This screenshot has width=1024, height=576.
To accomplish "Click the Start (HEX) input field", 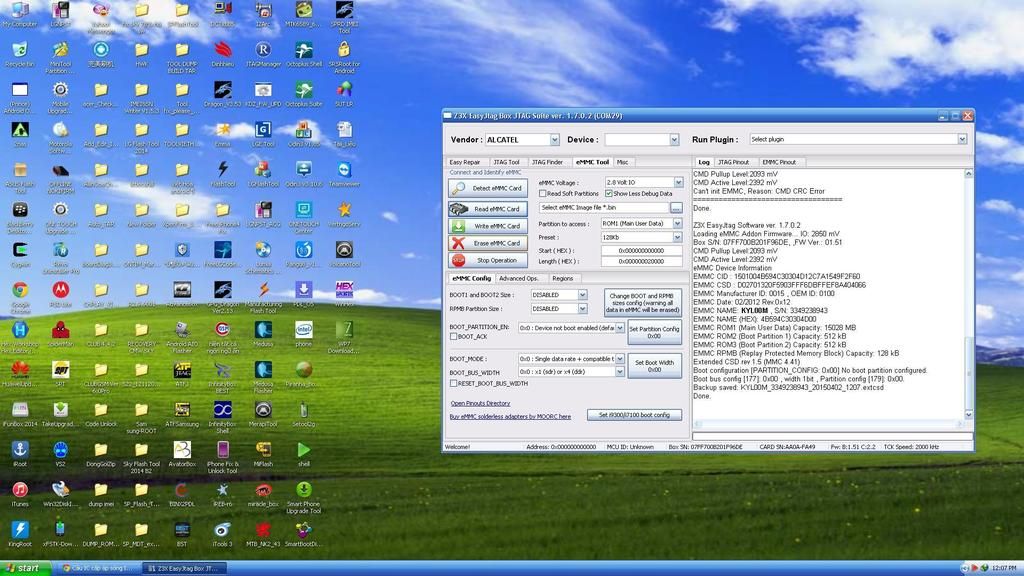I will [x=641, y=251].
